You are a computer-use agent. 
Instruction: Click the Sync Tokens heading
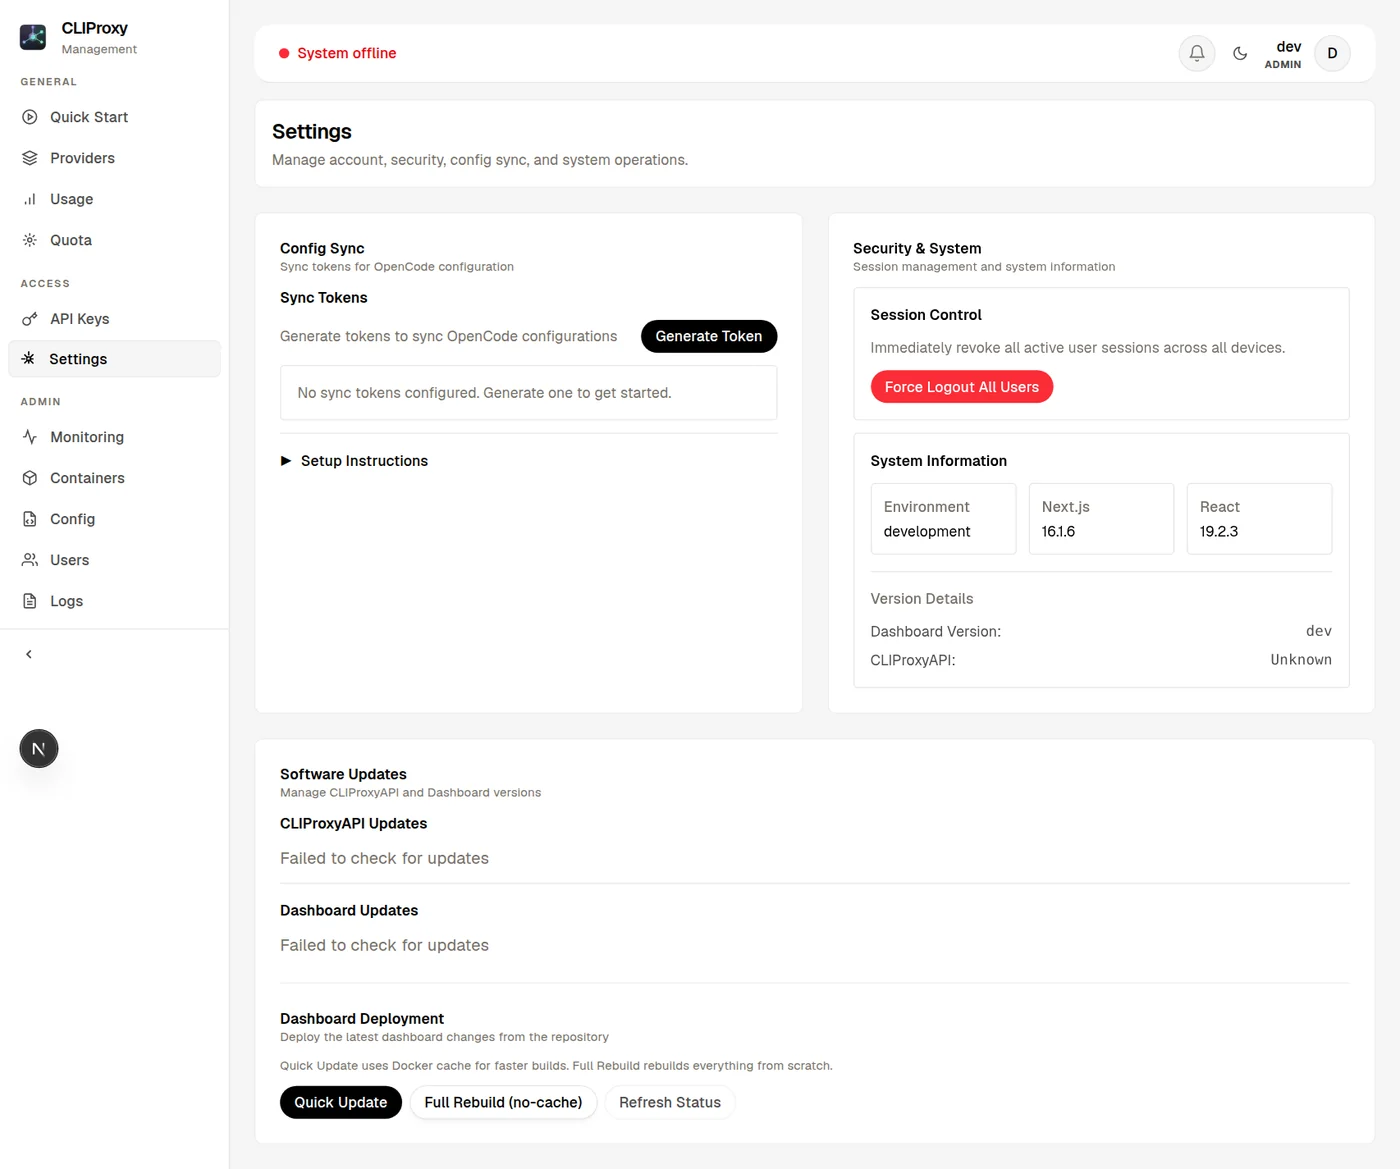323,298
